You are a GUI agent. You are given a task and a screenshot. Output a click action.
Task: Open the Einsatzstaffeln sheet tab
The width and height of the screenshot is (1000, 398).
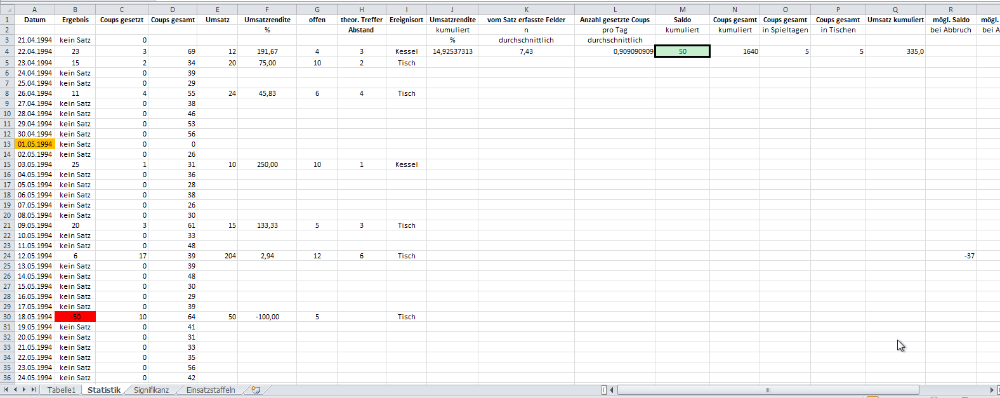coord(210,390)
